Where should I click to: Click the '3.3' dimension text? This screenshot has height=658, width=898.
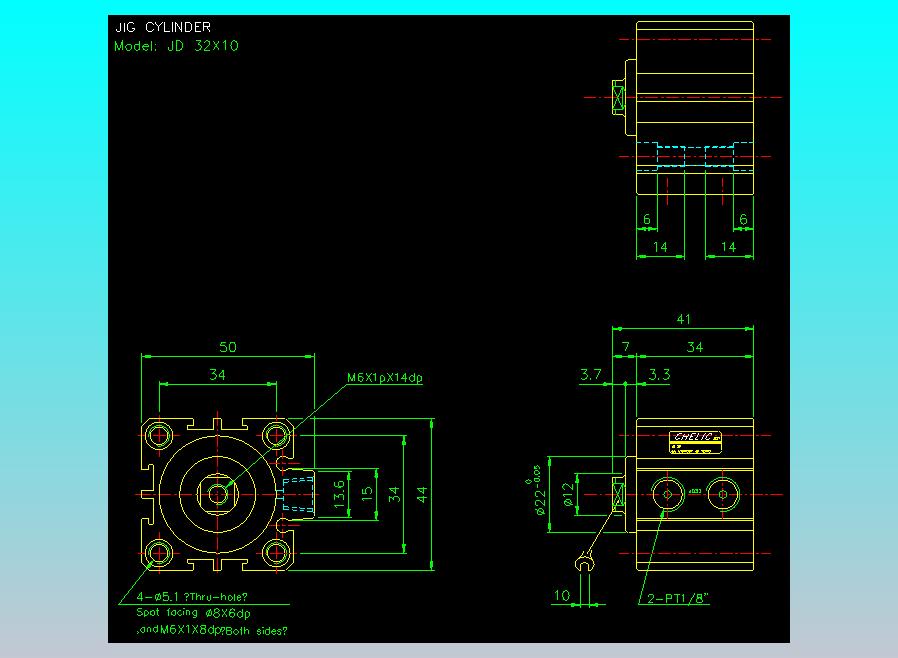click(x=659, y=375)
